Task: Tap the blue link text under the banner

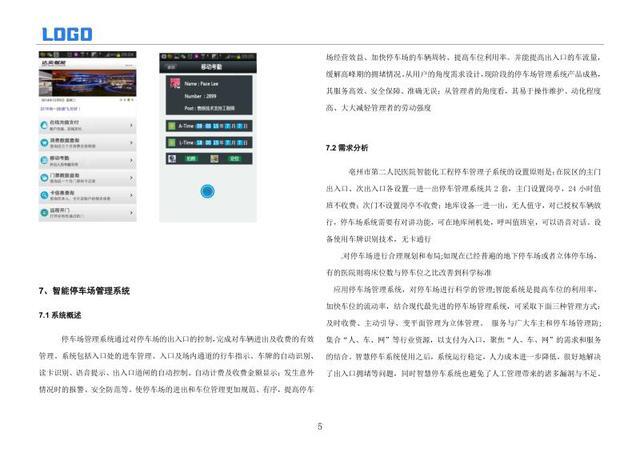Action: pyautogui.click(x=60, y=109)
